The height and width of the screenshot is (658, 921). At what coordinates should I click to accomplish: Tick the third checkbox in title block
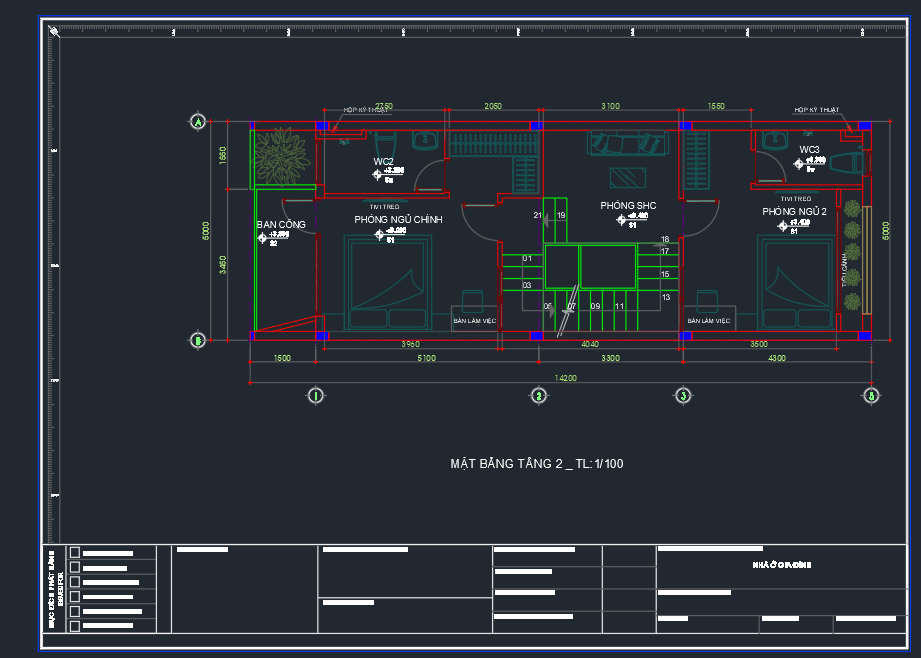tap(74, 582)
